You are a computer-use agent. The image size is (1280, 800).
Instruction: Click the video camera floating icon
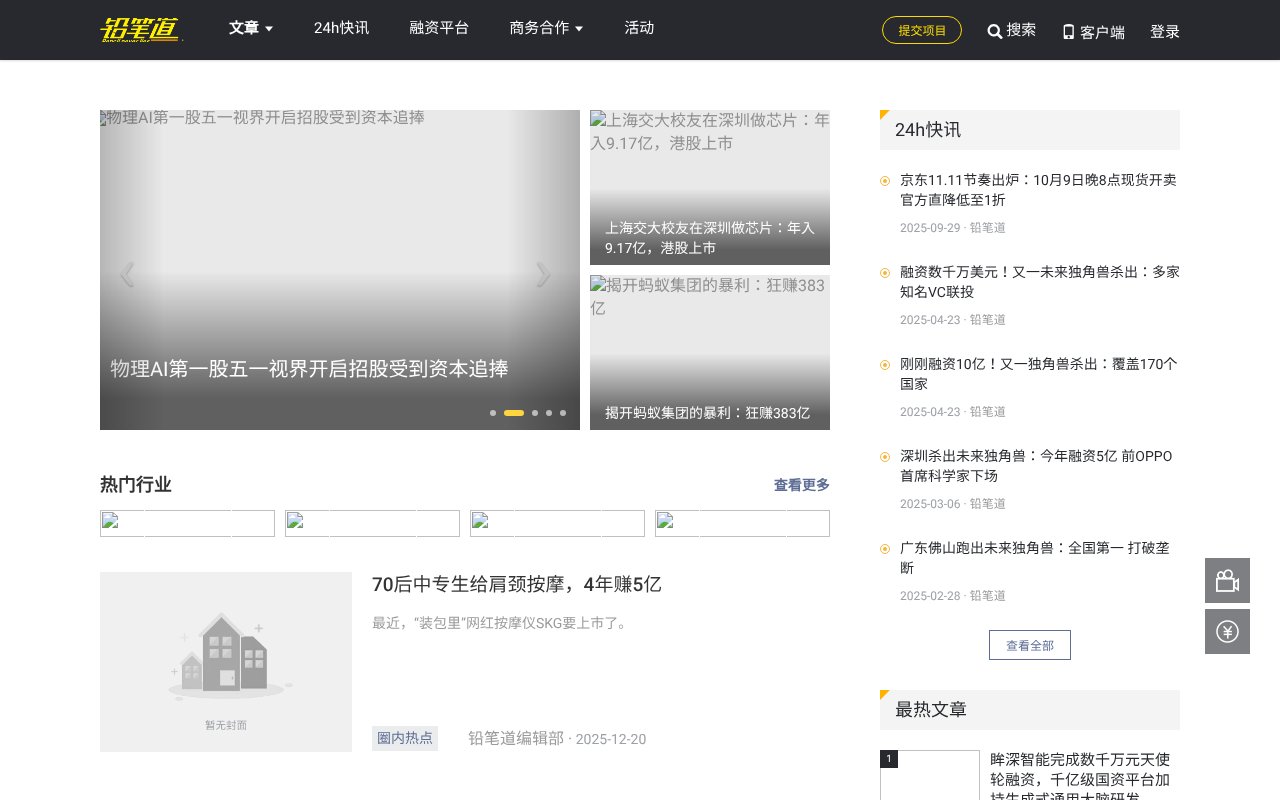pyautogui.click(x=1227, y=580)
